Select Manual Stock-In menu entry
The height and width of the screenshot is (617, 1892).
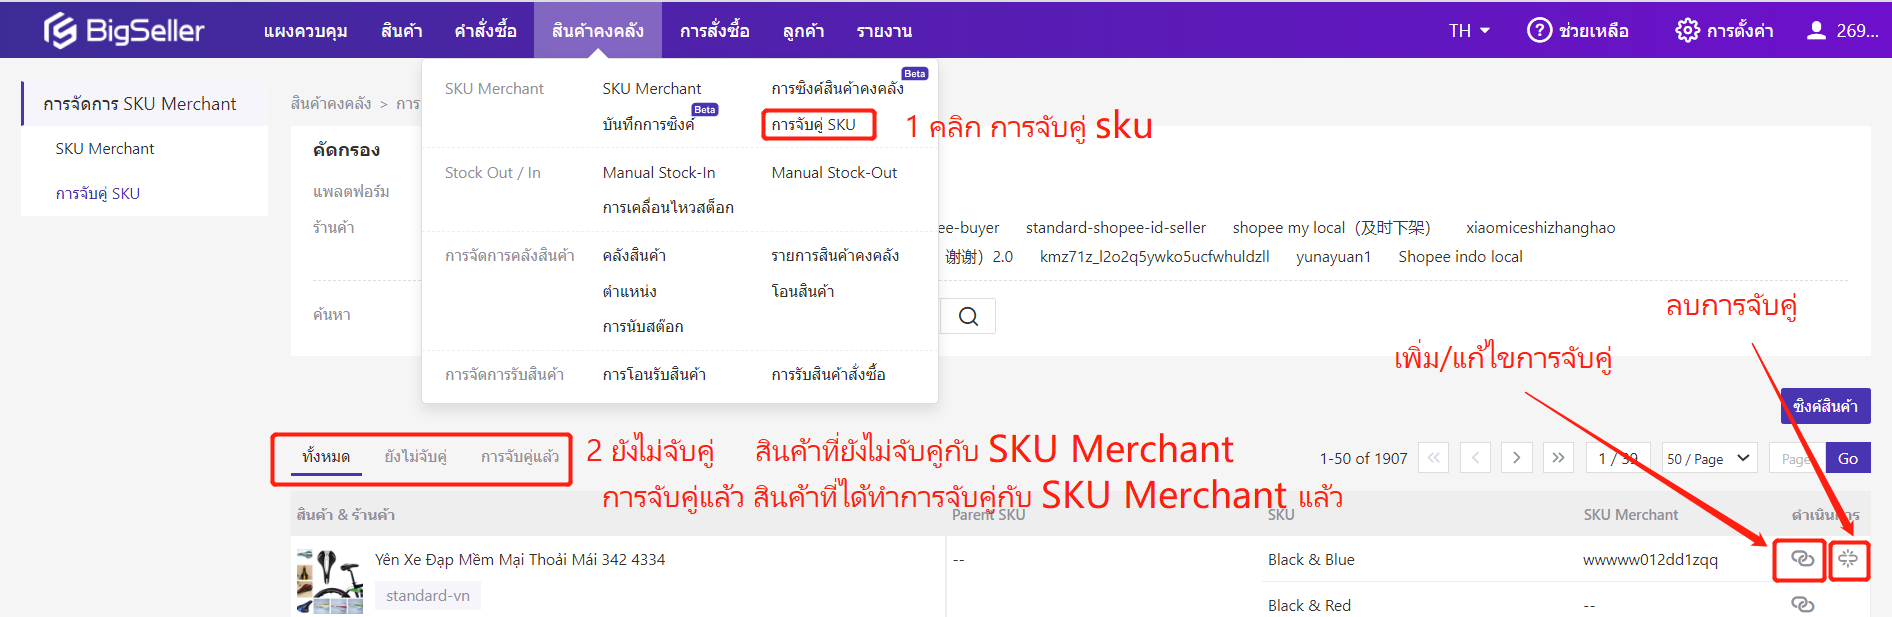tap(659, 172)
